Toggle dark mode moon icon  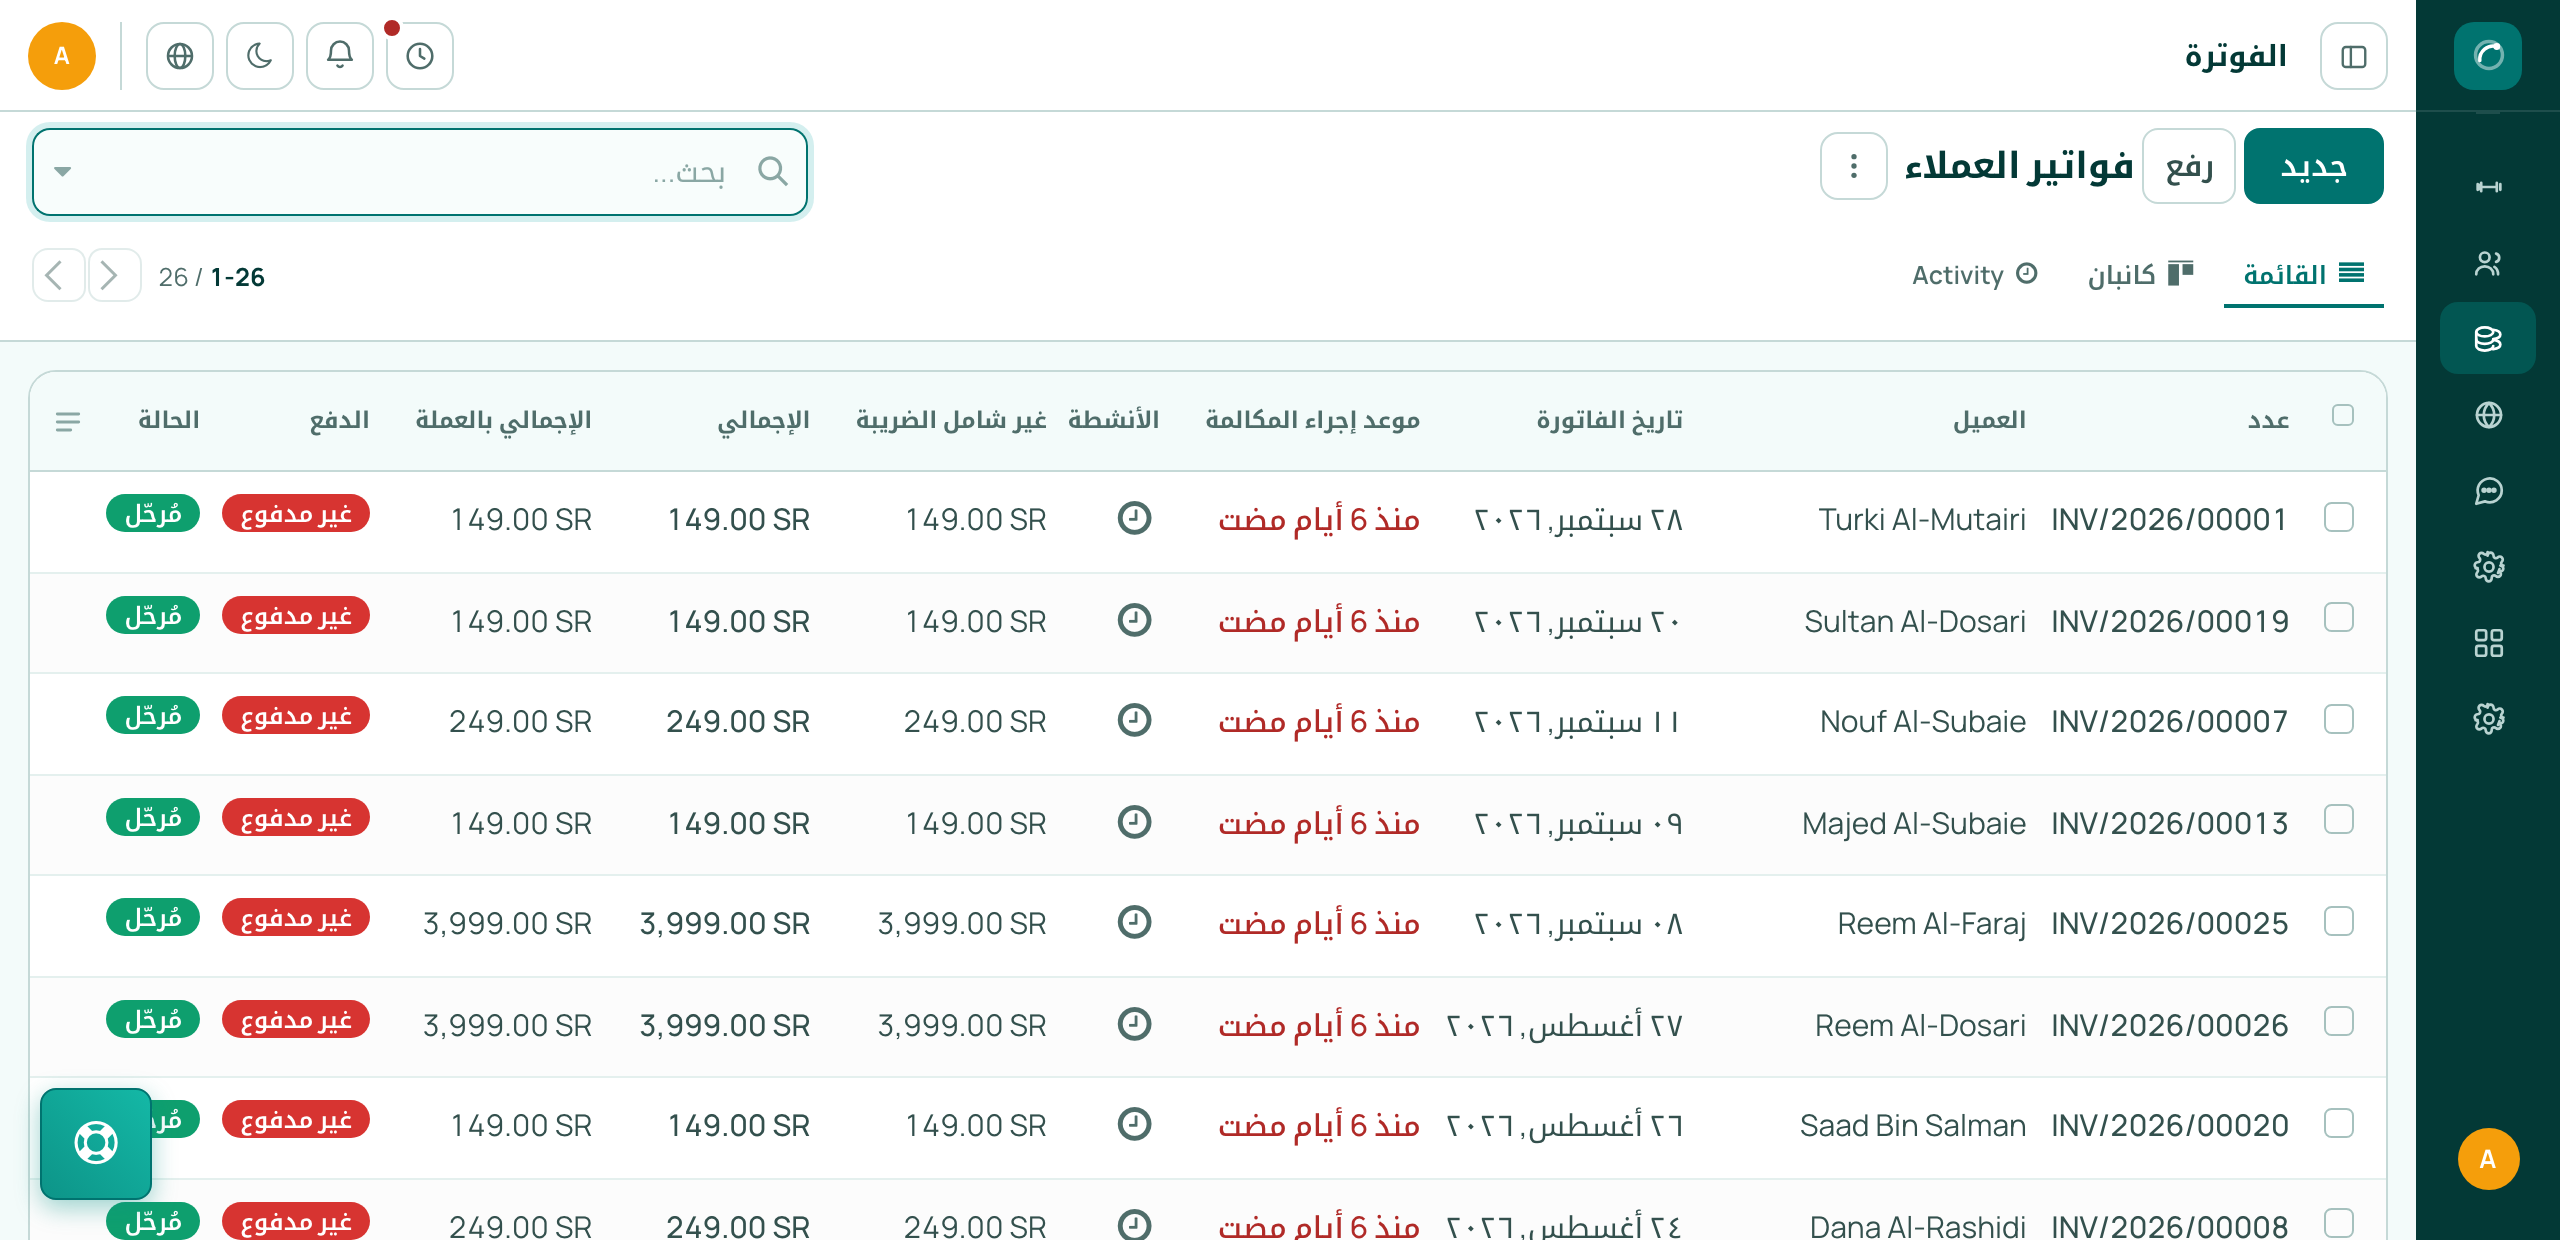(260, 56)
